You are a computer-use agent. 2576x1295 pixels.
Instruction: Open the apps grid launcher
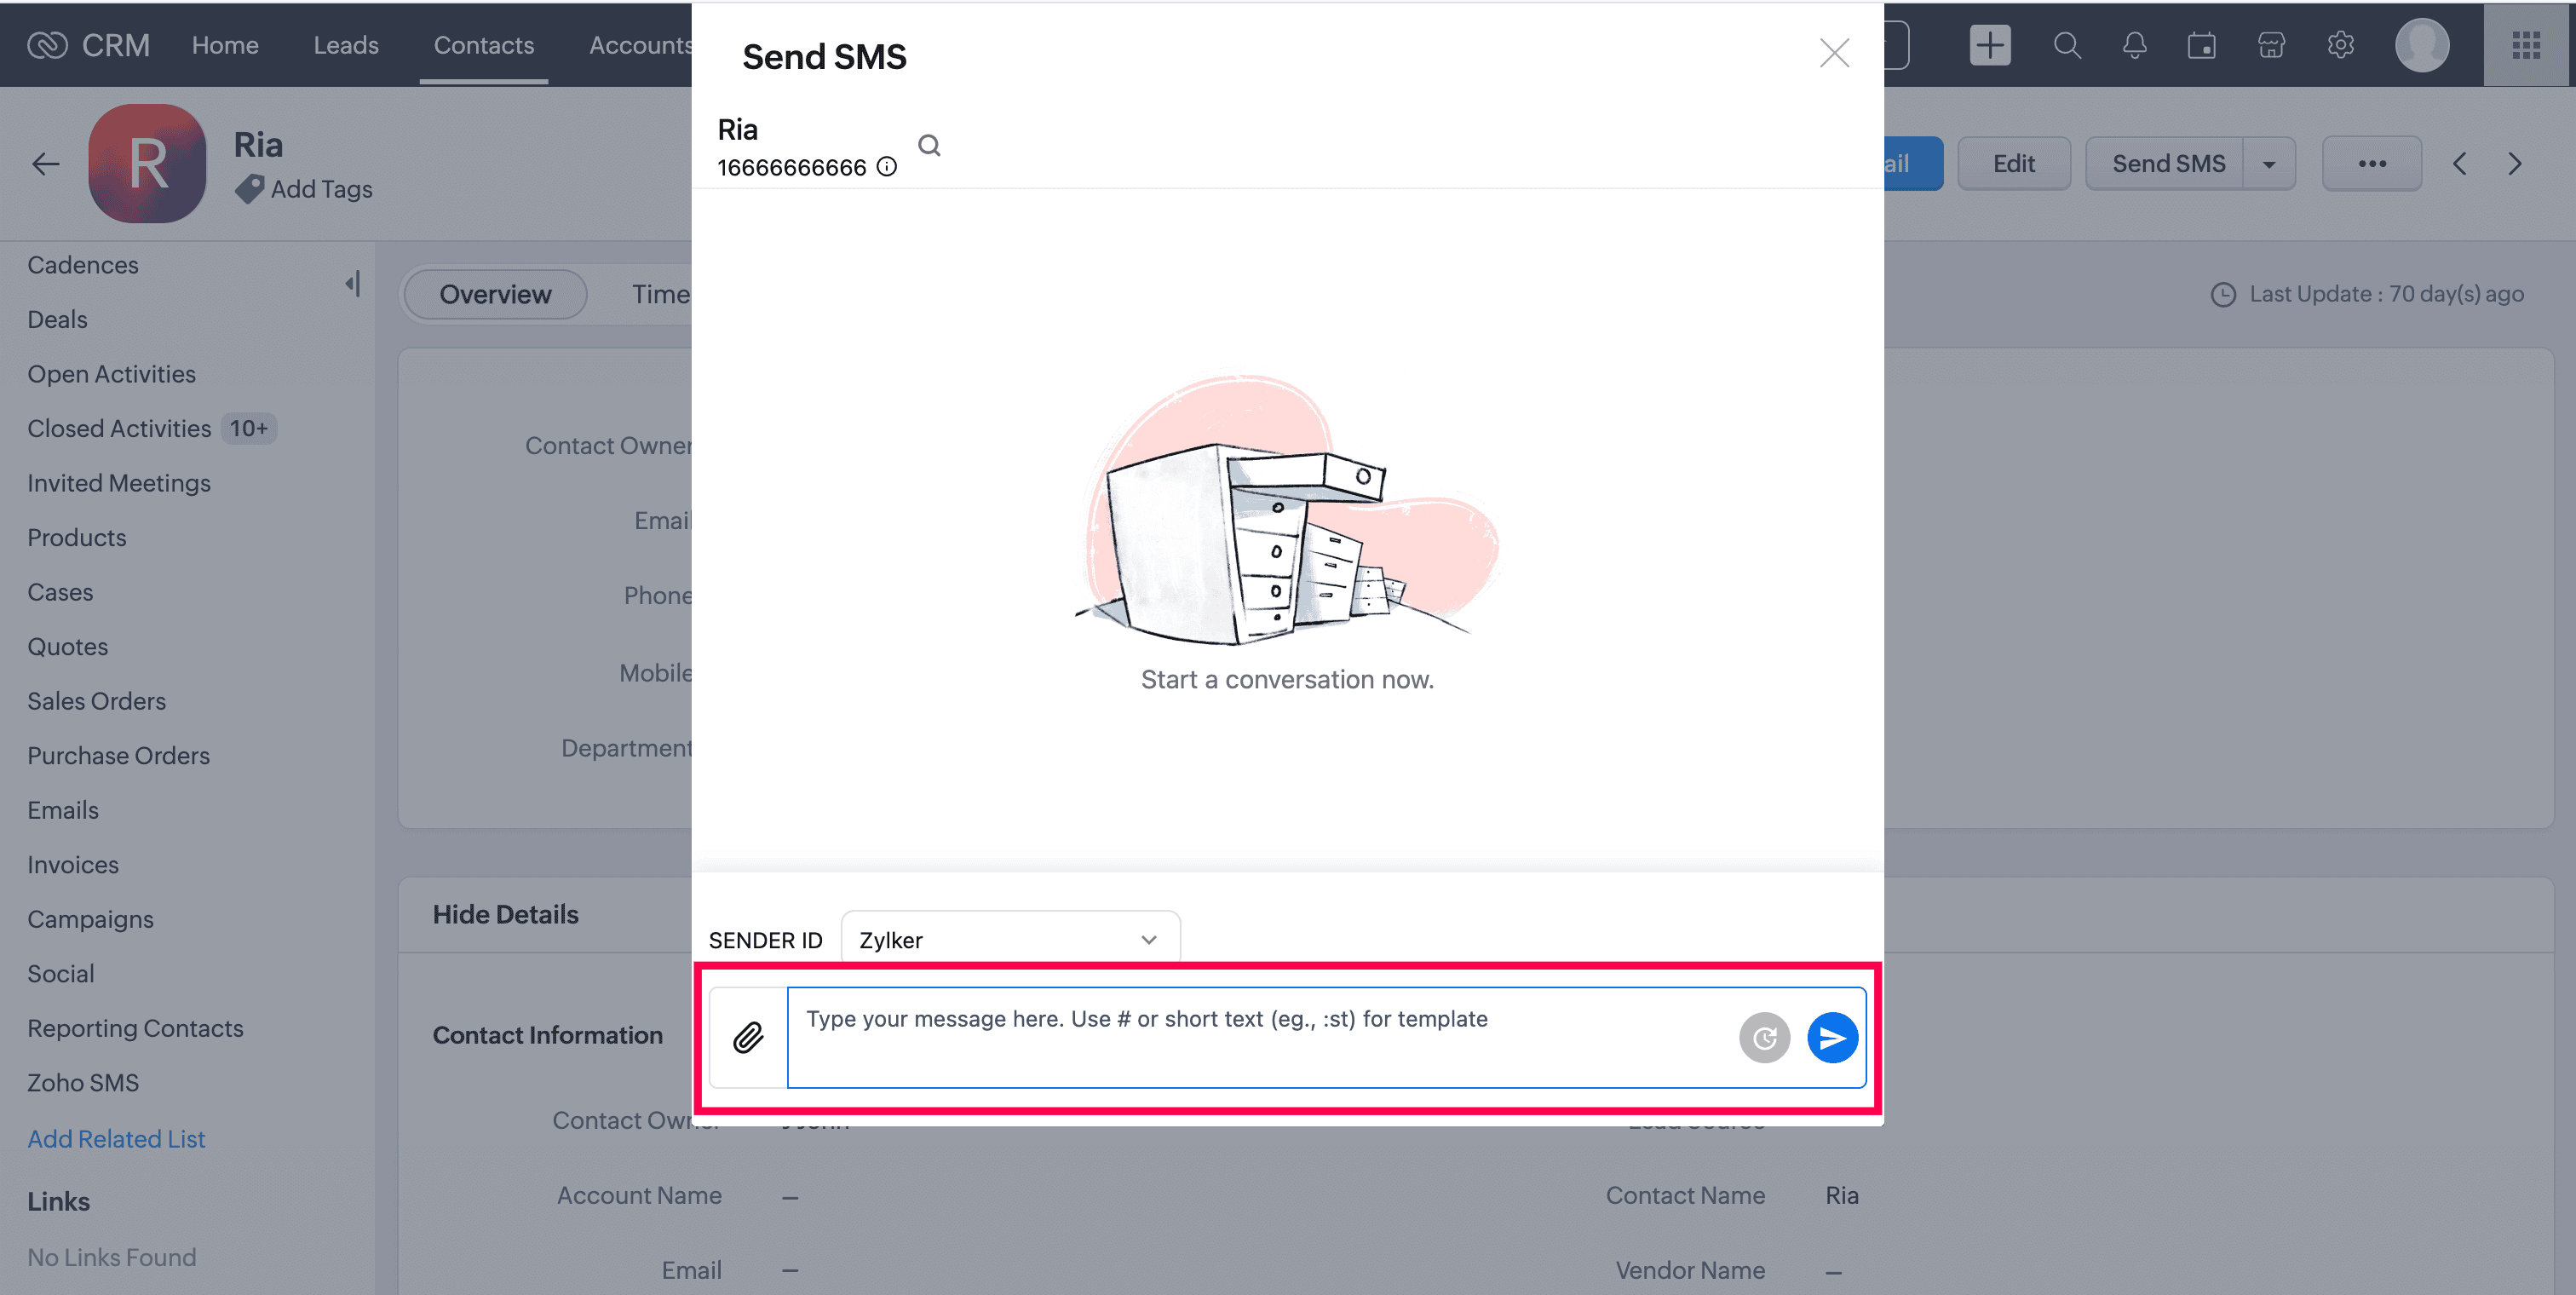pyautogui.click(x=2526, y=45)
